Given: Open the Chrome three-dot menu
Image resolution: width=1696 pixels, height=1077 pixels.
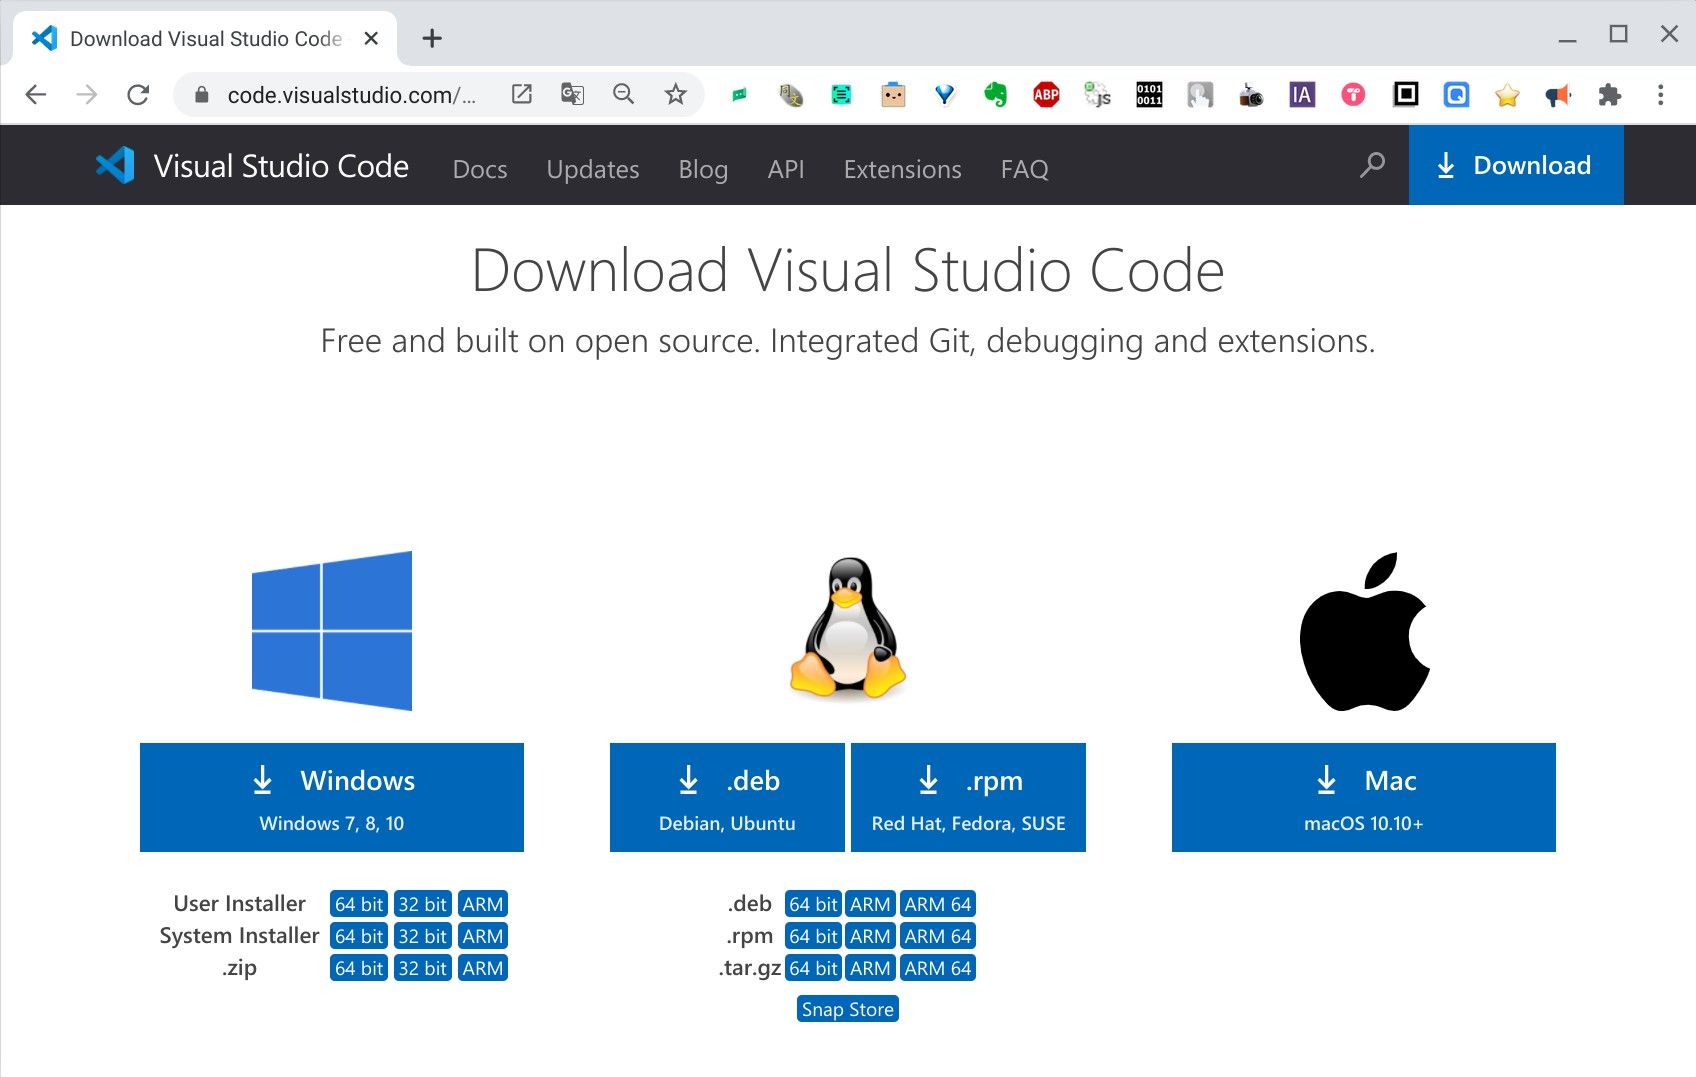Looking at the screenshot, I should tap(1660, 95).
